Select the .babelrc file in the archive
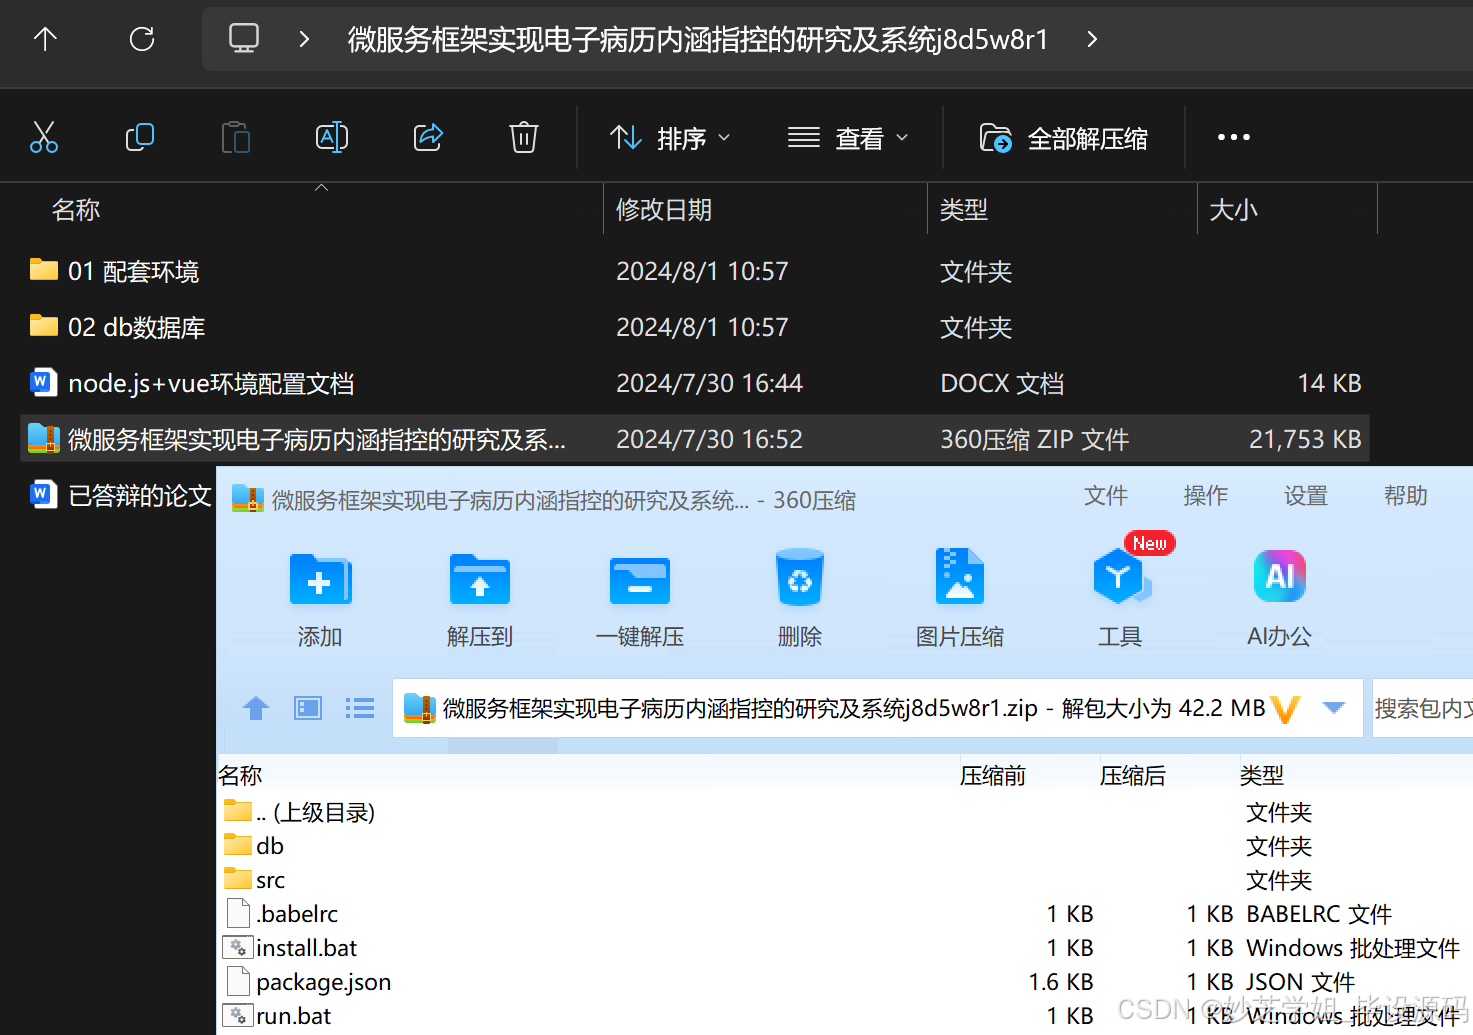Viewport: 1473px width, 1035px height. pos(282,914)
